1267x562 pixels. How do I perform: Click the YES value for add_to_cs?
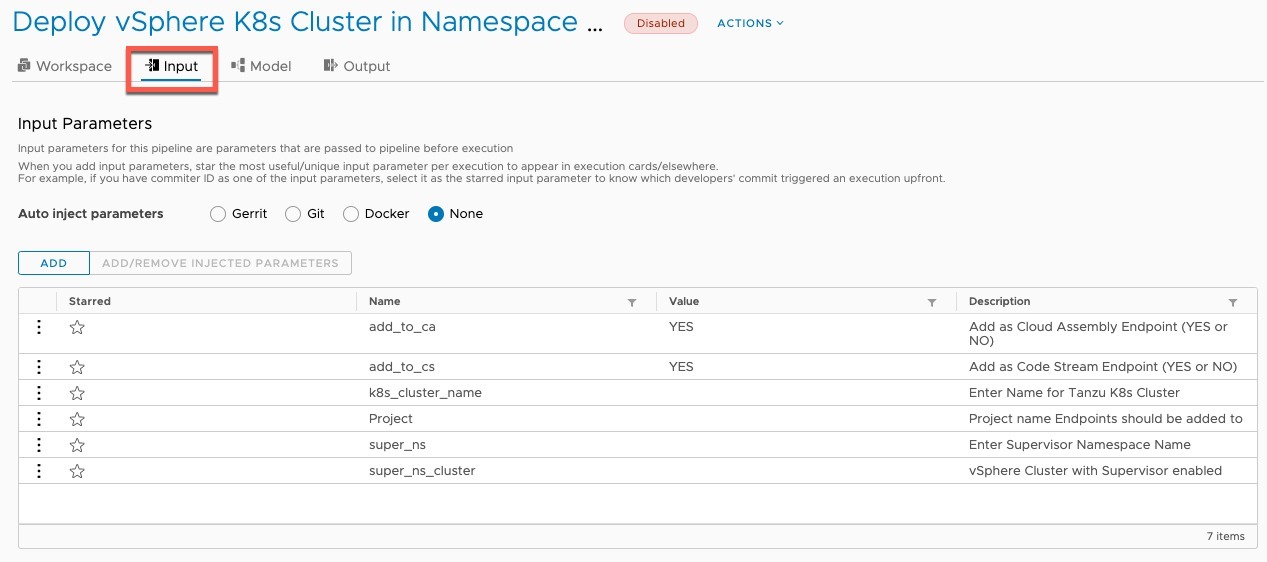pyautogui.click(x=681, y=367)
